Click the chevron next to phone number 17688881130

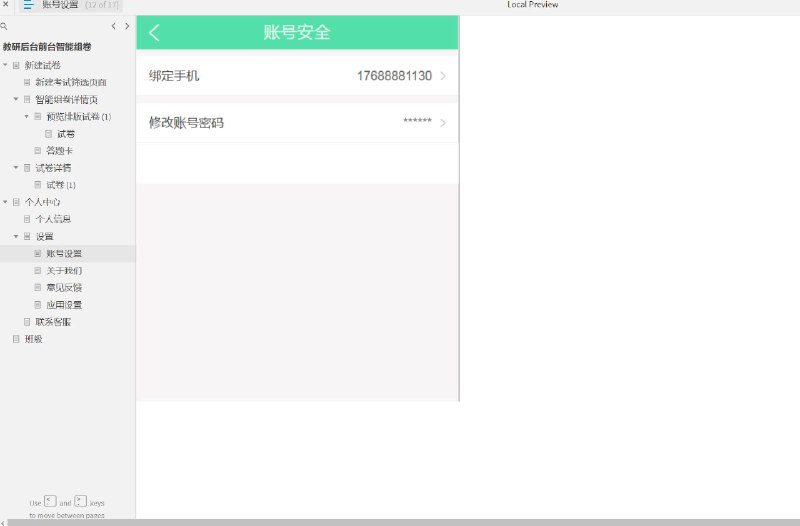(x=443, y=76)
